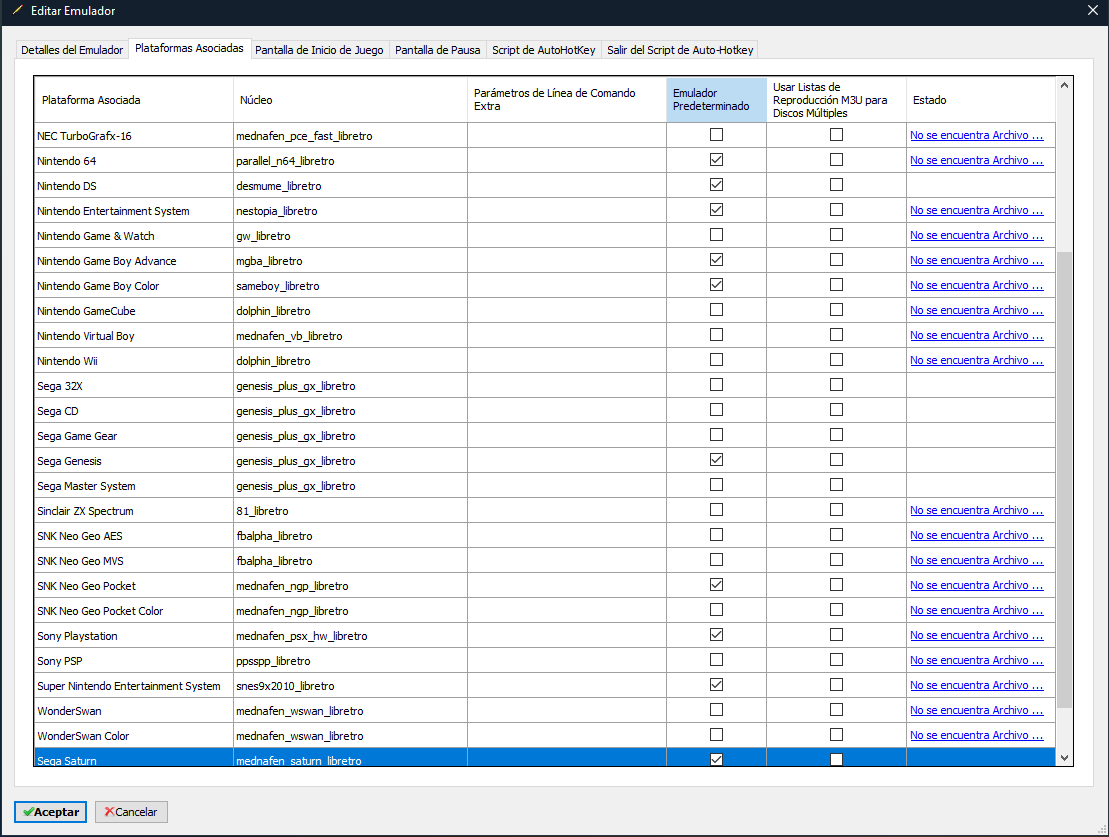Switch to the Plataformas Asociadas tab

[190, 48]
